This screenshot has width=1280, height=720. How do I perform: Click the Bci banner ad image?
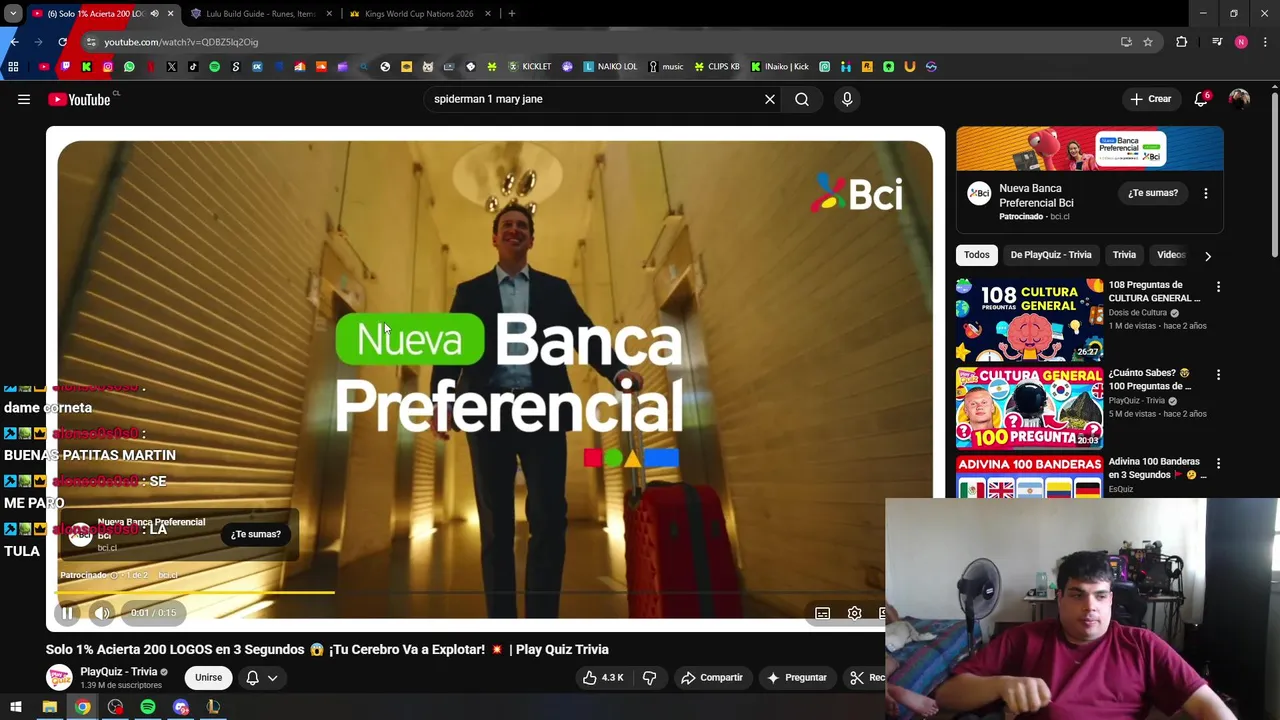(1089, 149)
